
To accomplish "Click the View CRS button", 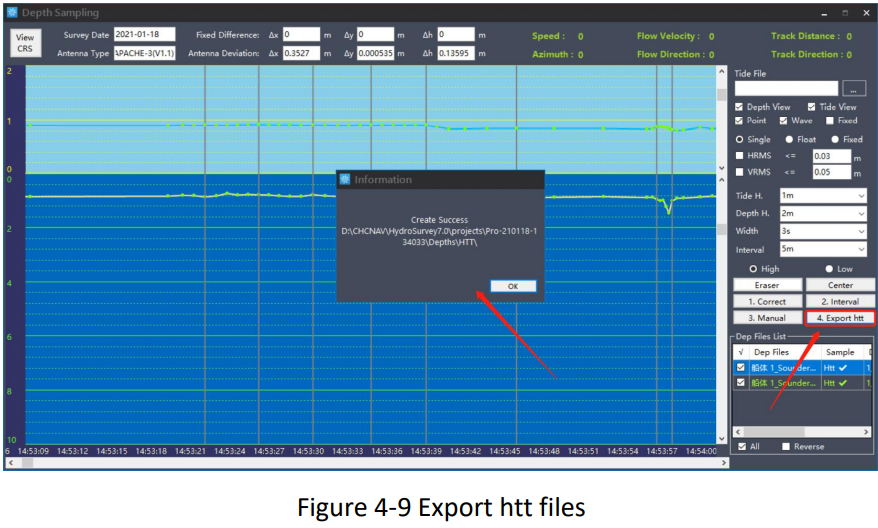I will click(x=24, y=44).
